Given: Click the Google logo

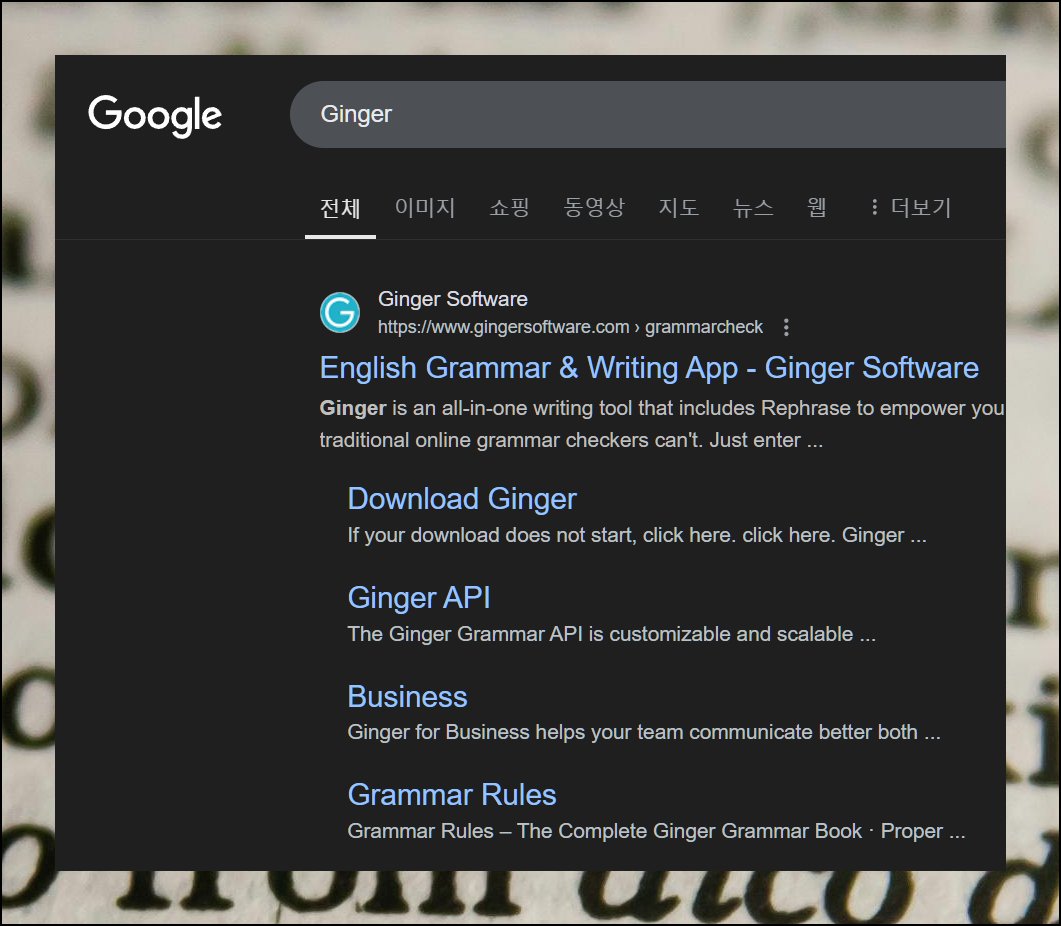Looking at the screenshot, I should point(155,116).
